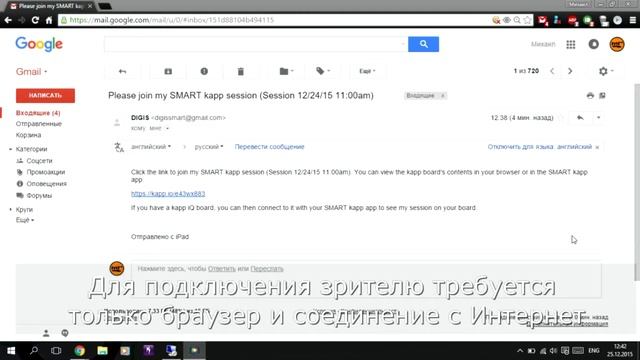Print the whole conversation

pos(590,96)
